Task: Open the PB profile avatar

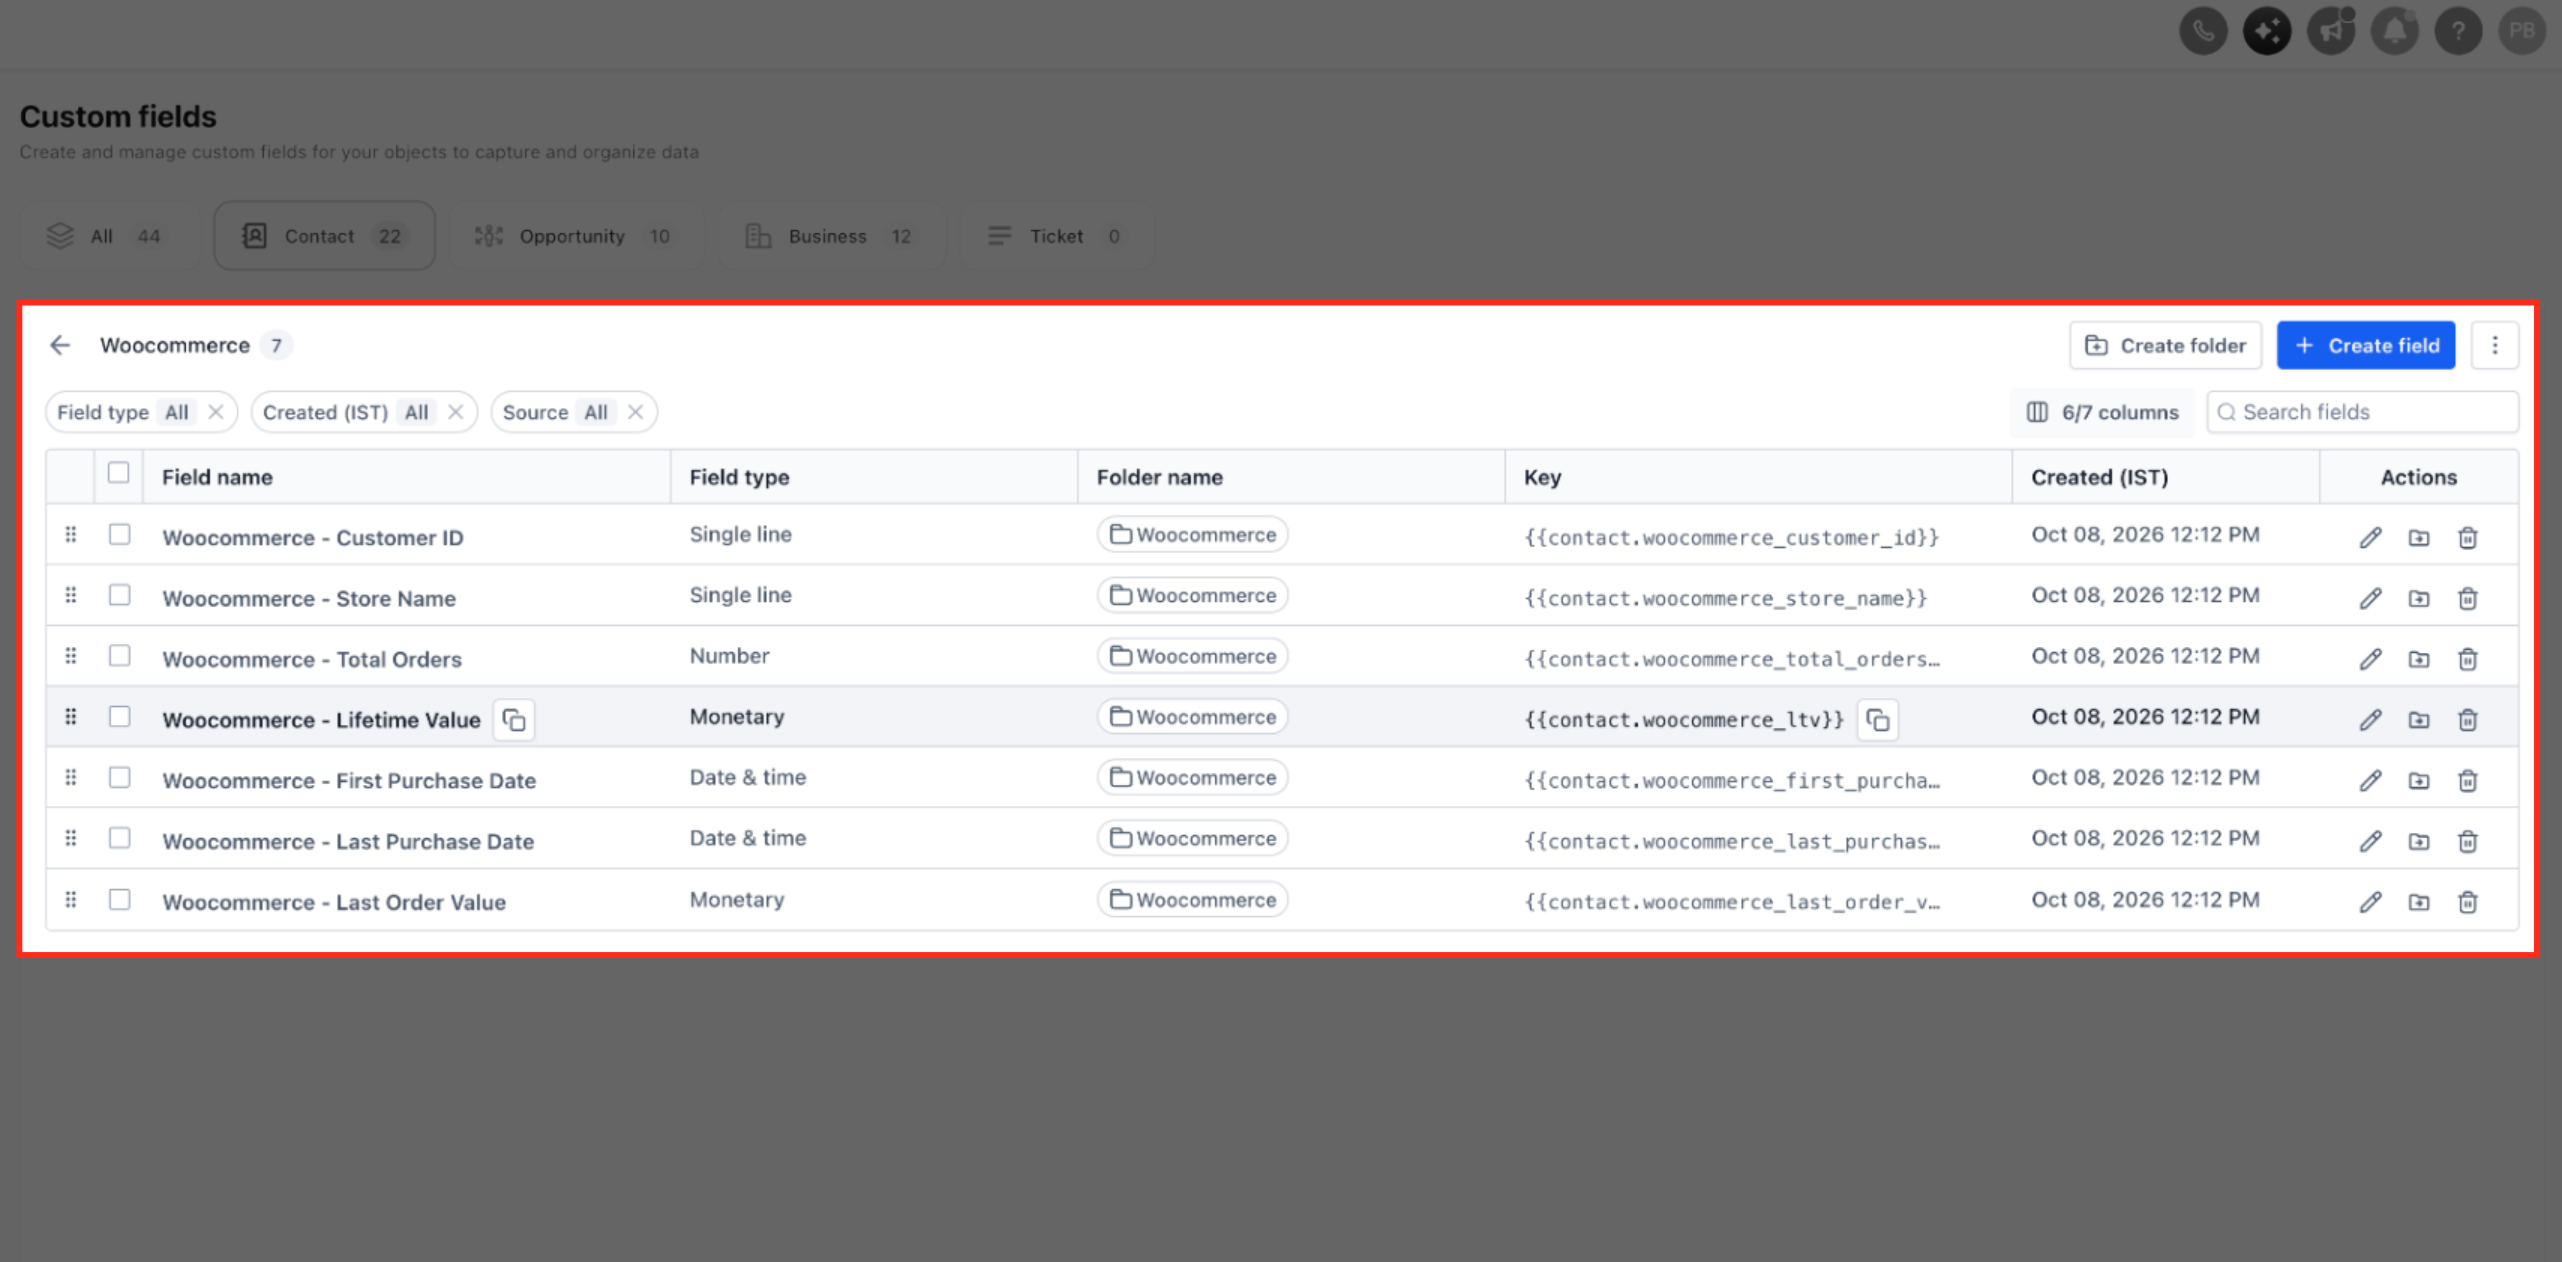Action: coord(2521,31)
